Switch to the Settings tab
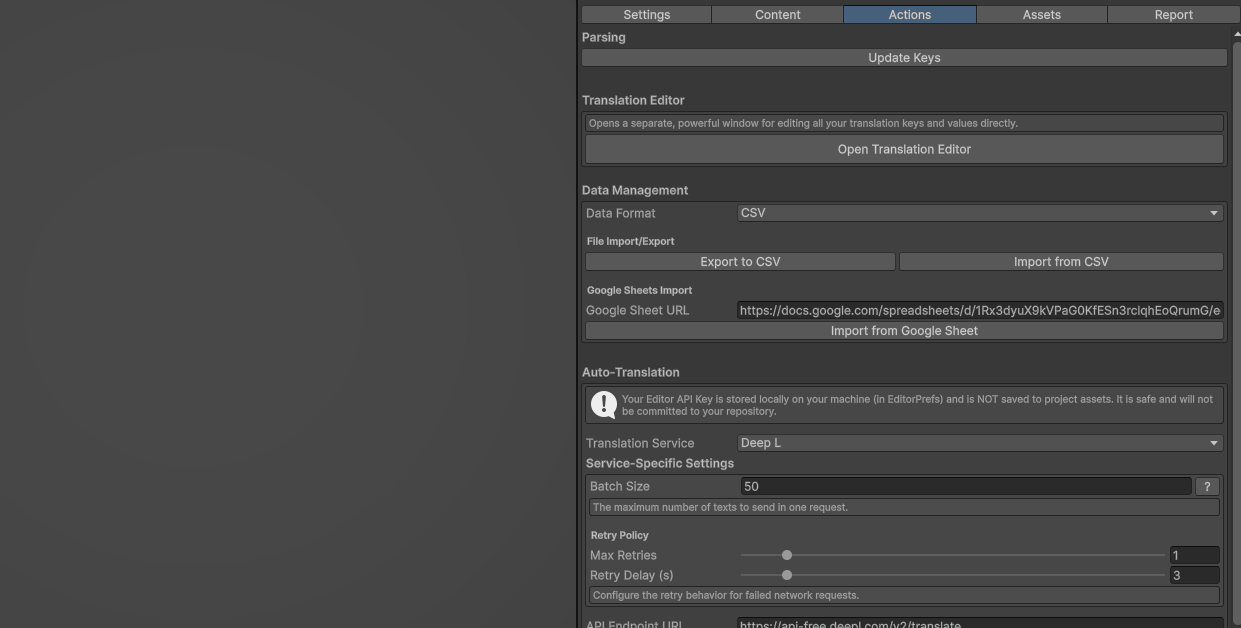 [646, 14]
